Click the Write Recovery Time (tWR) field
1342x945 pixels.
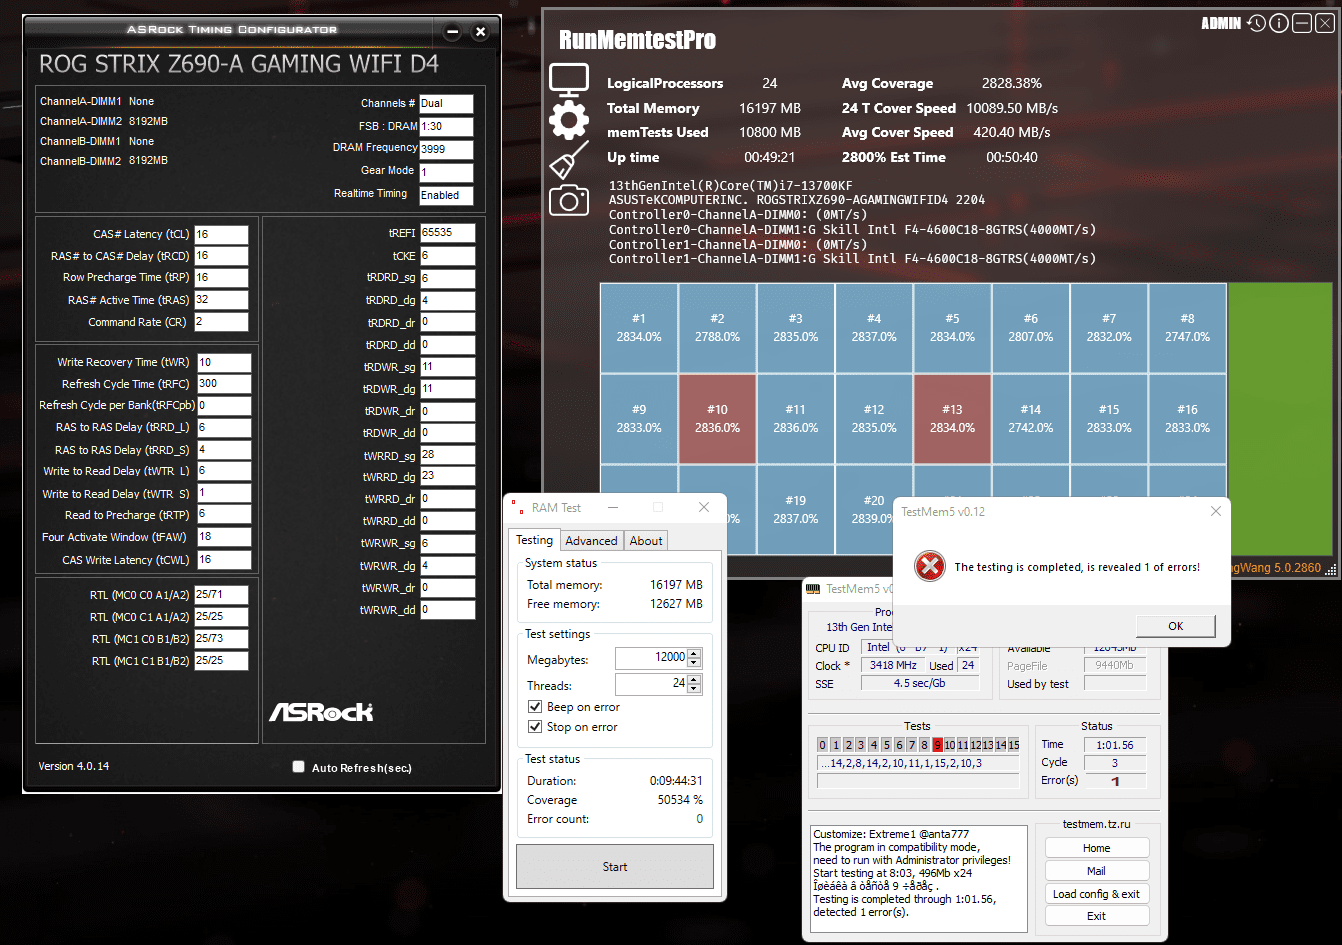tap(224, 362)
